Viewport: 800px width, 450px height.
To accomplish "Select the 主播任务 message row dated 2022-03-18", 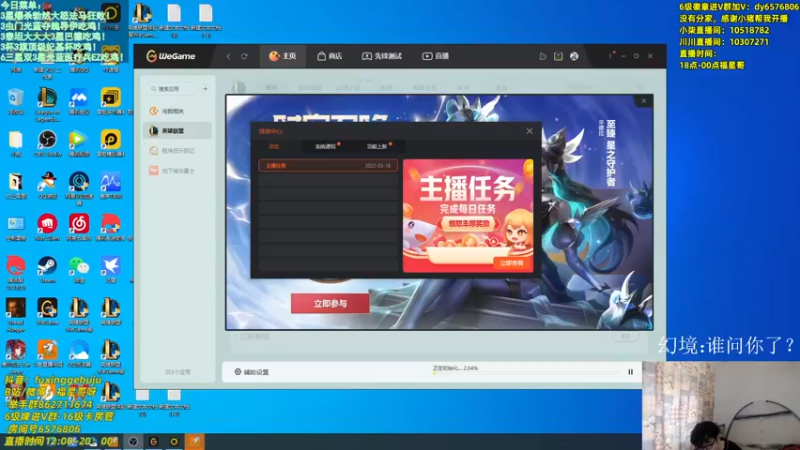I will click(x=328, y=165).
